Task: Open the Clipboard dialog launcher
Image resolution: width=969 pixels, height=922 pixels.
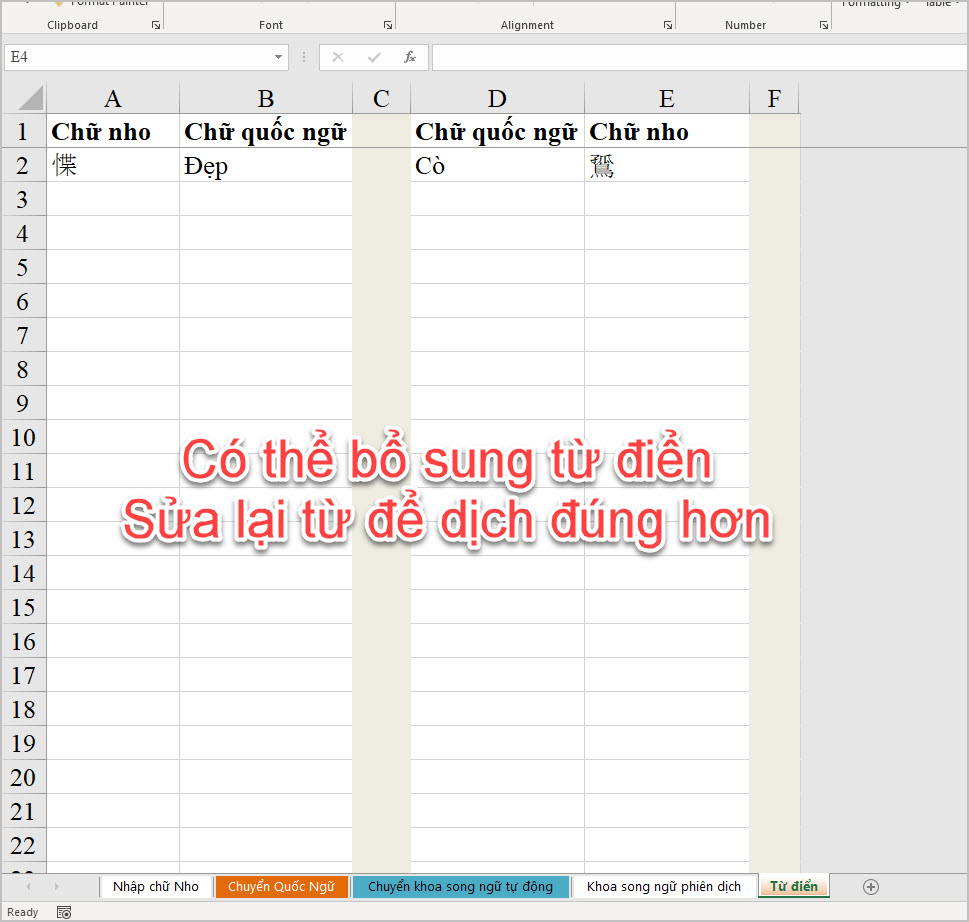Action: coord(155,25)
